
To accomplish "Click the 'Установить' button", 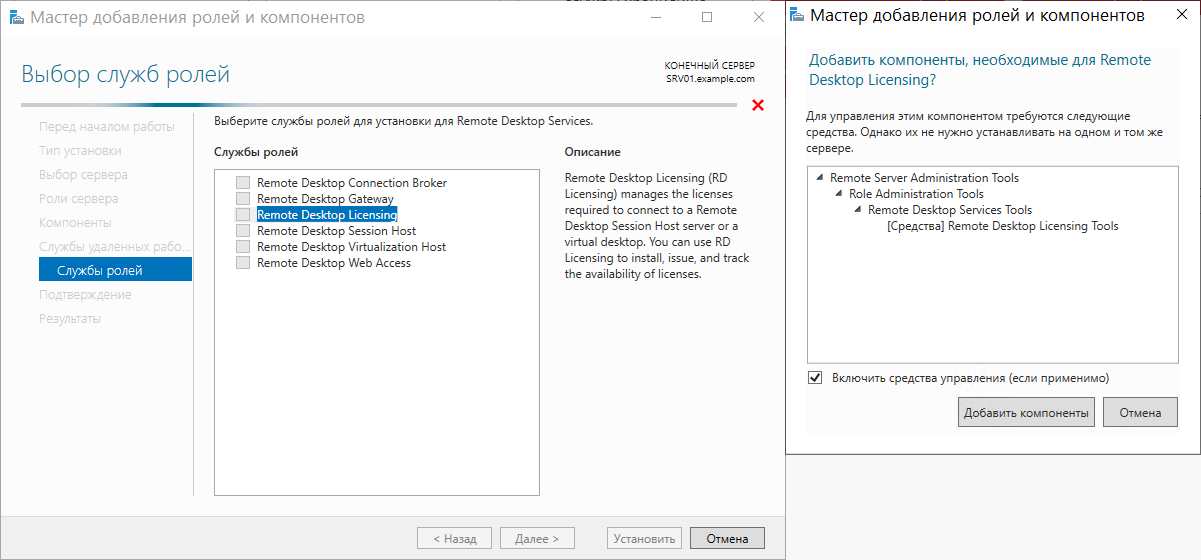I will [644, 539].
